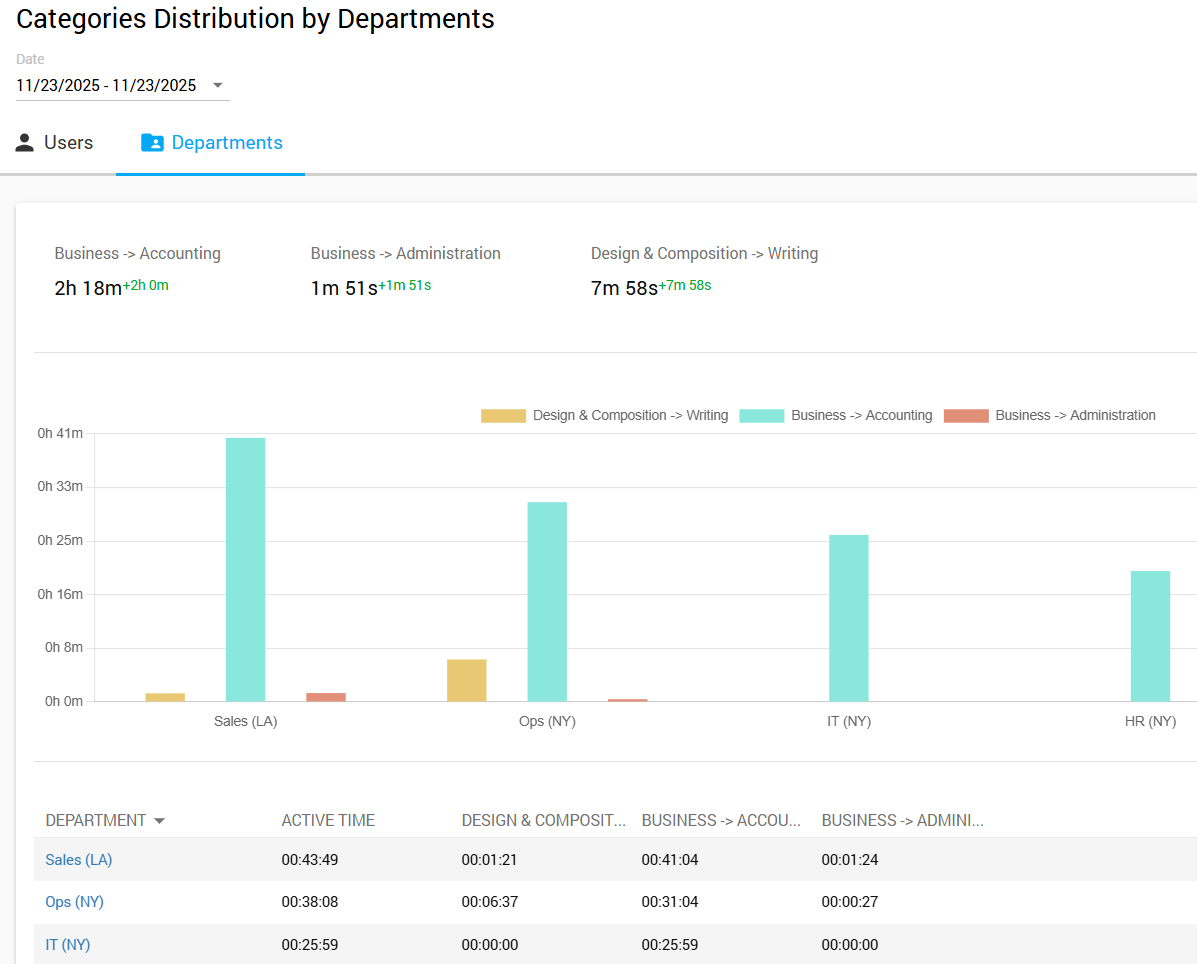The height and width of the screenshot is (964, 1197).
Task: Sort by Design & Composit... column header
Action: click(x=543, y=821)
